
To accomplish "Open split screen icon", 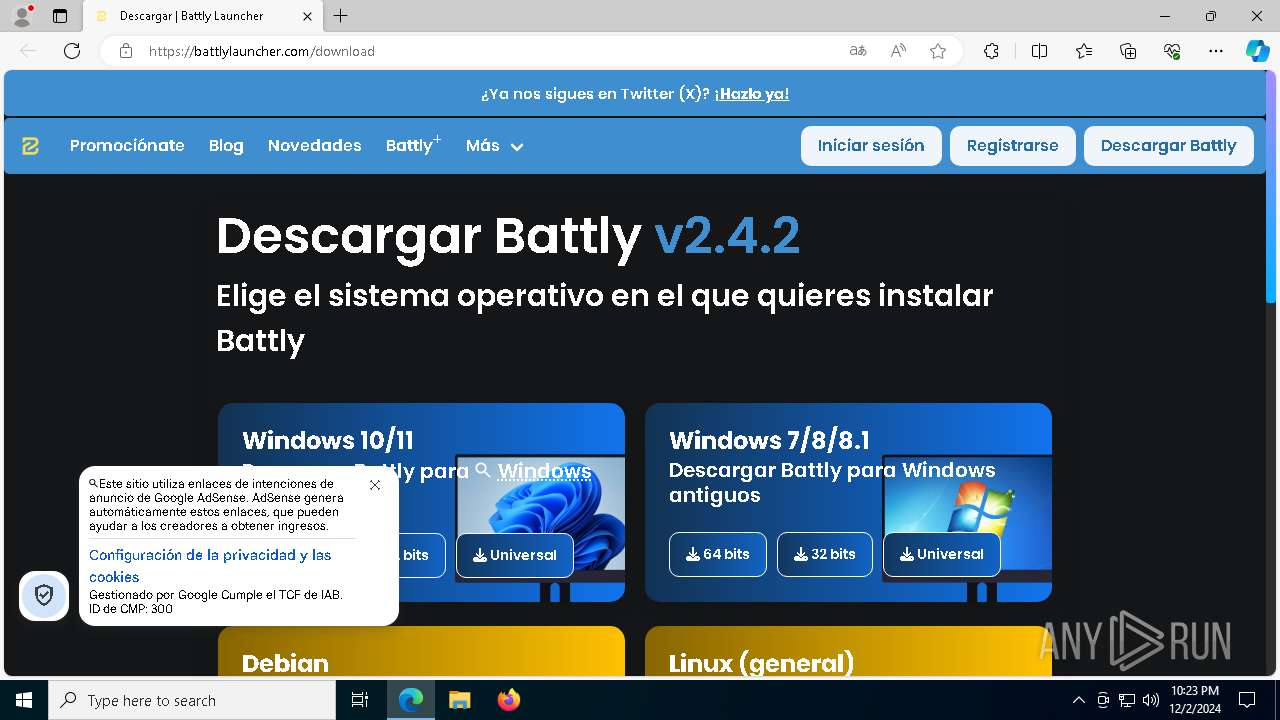I will coord(1039,51).
